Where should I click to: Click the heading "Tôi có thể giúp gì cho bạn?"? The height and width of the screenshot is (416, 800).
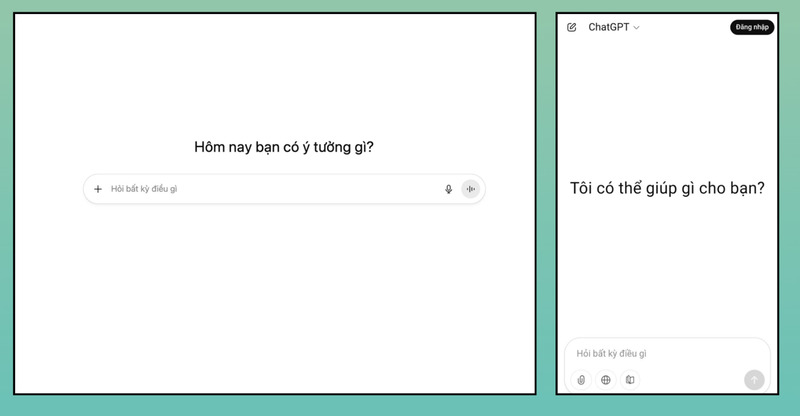tap(667, 188)
